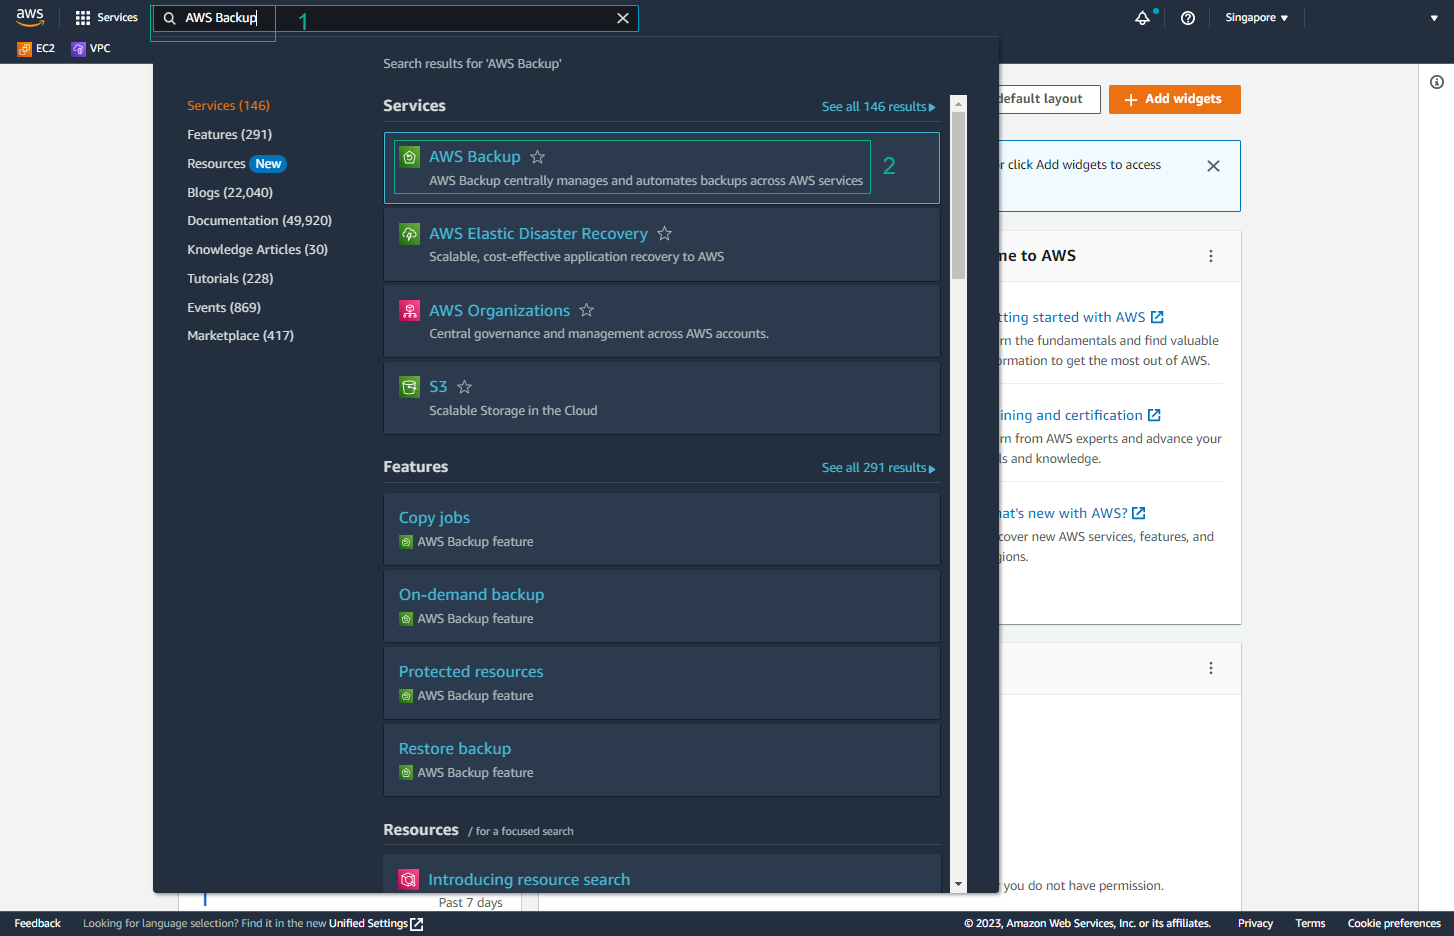Open the Terms footer link

(x=1310, y=923)
